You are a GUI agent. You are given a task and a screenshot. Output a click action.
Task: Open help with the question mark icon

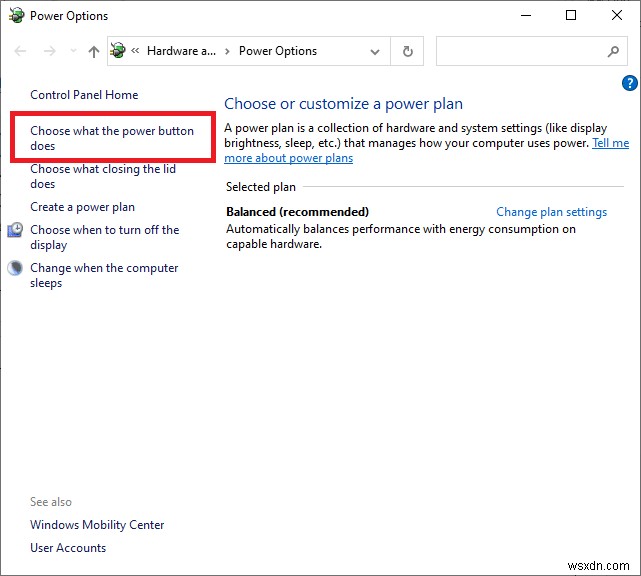(x=629, y=84)
